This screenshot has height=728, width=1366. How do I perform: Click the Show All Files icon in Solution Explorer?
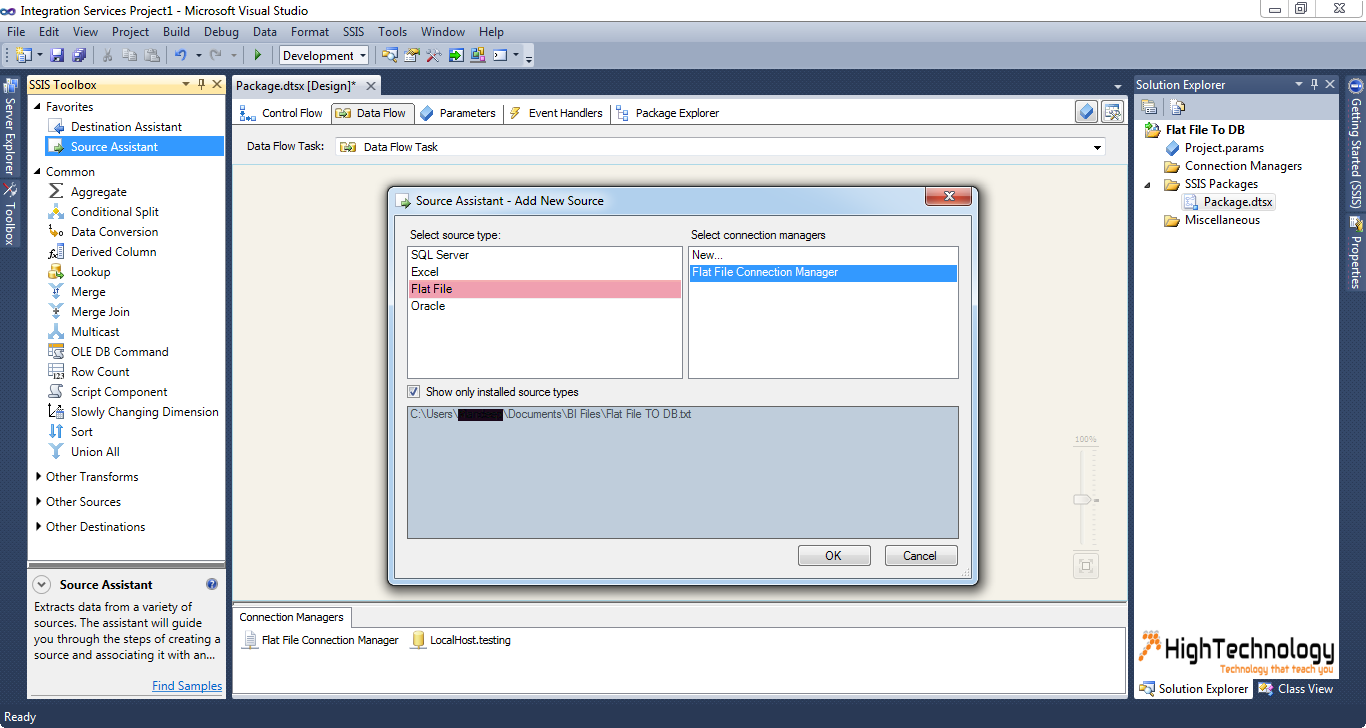pyautogui.click(x=1178, y=107)
